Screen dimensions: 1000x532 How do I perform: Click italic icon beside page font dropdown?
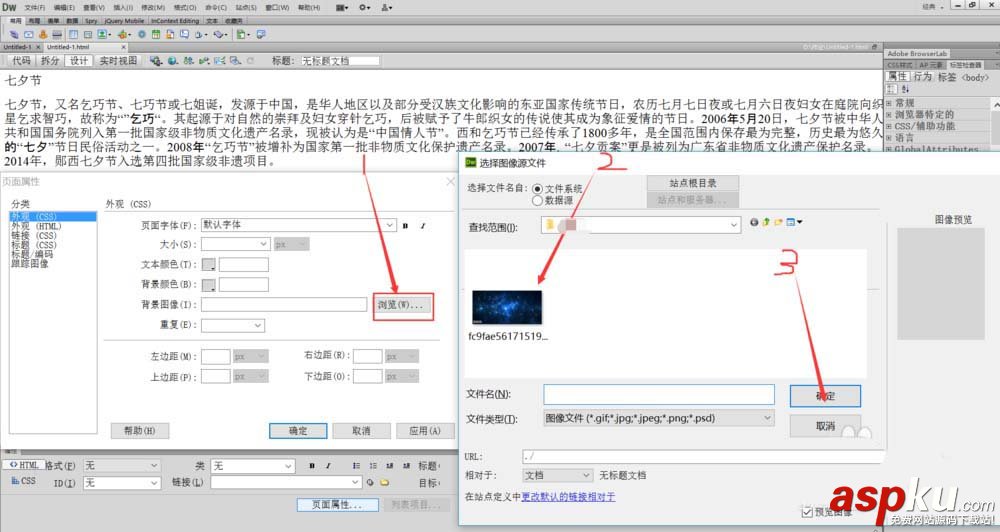click(422, 226)
